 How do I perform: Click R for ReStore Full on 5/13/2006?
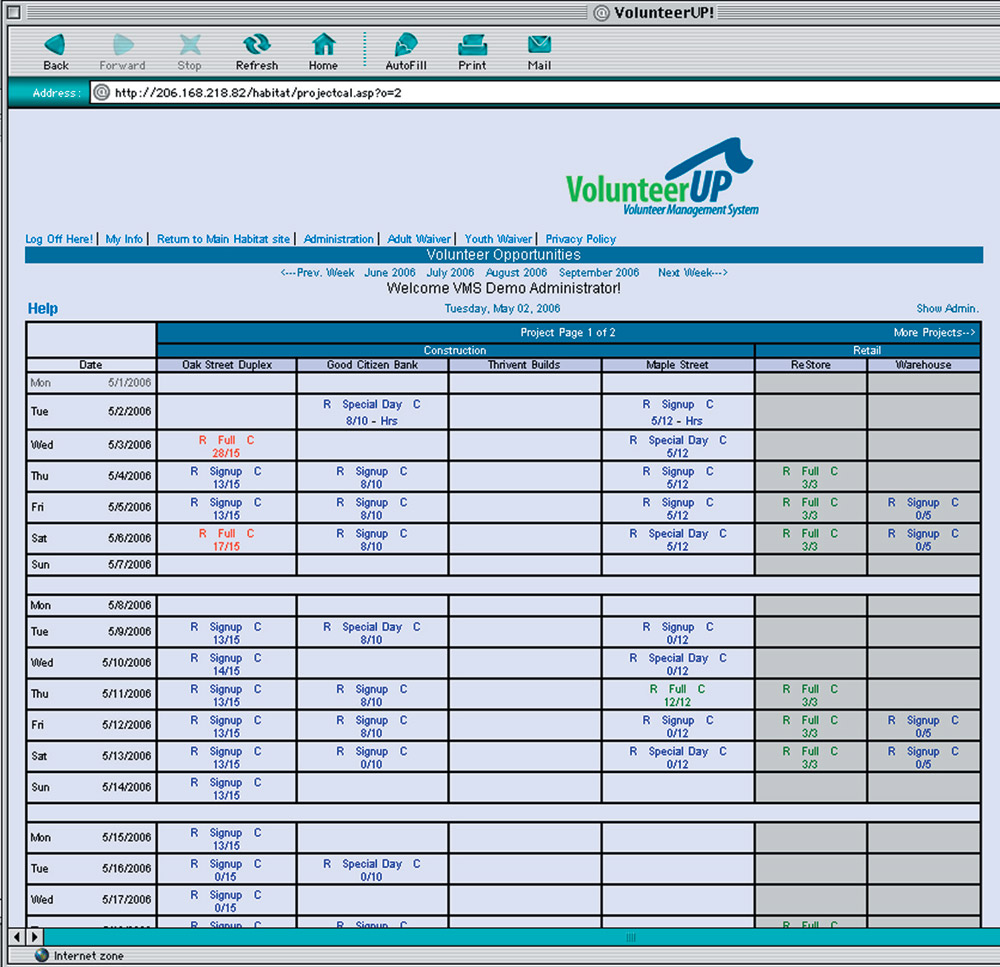(x=786, y=751)
